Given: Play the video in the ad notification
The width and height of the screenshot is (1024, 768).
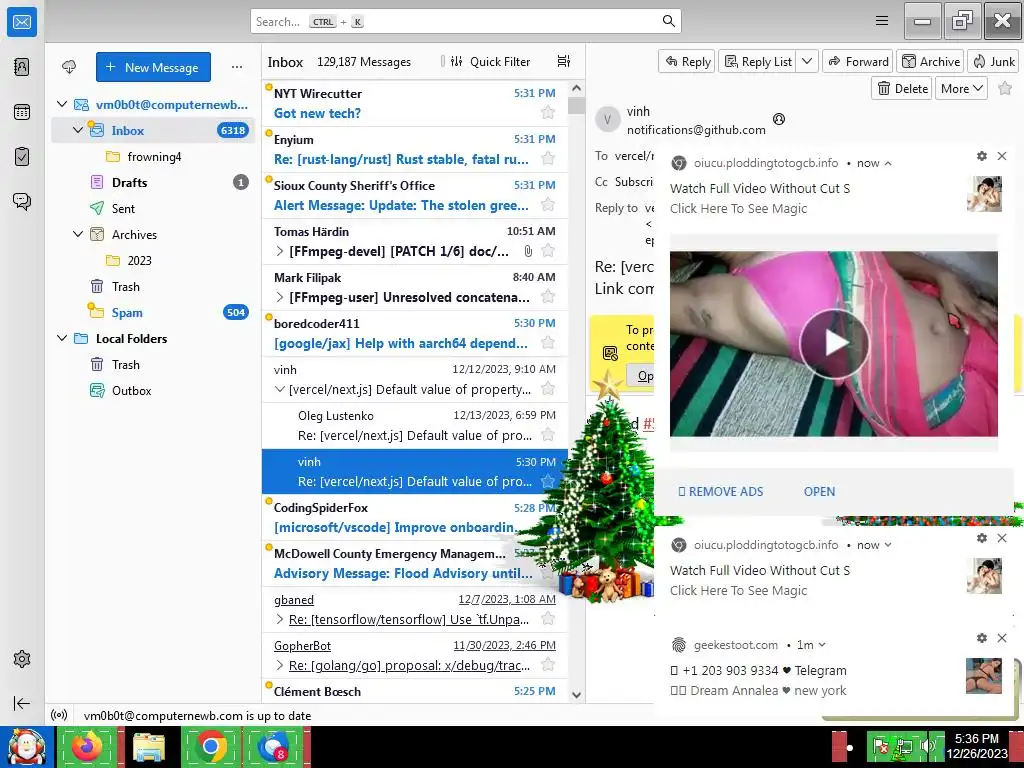Looking at the screenshot, I should pyautogui.click(x=835, y=343).
